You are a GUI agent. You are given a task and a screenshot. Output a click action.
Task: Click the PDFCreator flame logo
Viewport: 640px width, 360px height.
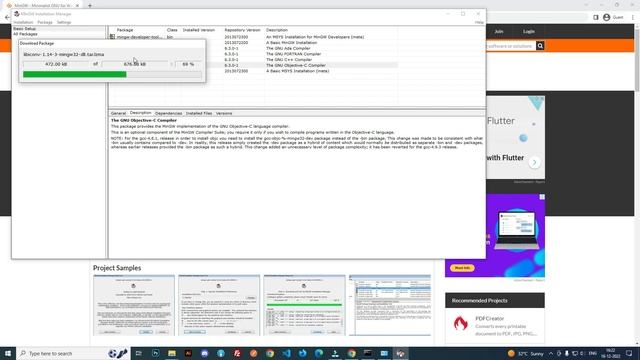[x=460, y=323]
